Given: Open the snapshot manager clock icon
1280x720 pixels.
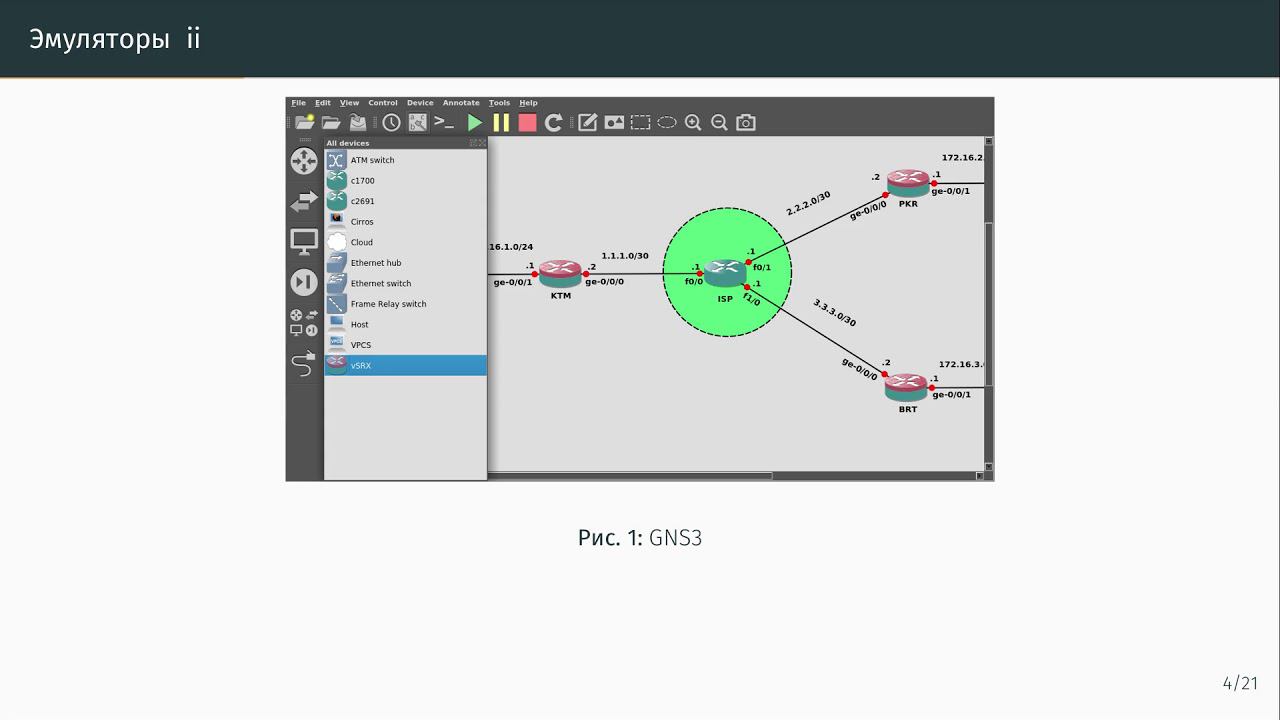Looking at the screenshot, I should (391, 122).
